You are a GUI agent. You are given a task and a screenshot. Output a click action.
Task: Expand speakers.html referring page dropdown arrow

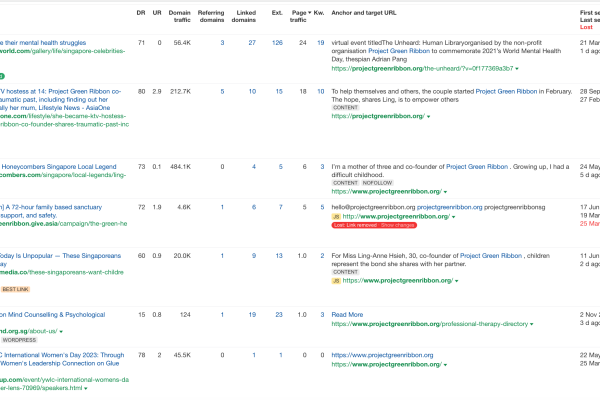(x=86, y=388)
